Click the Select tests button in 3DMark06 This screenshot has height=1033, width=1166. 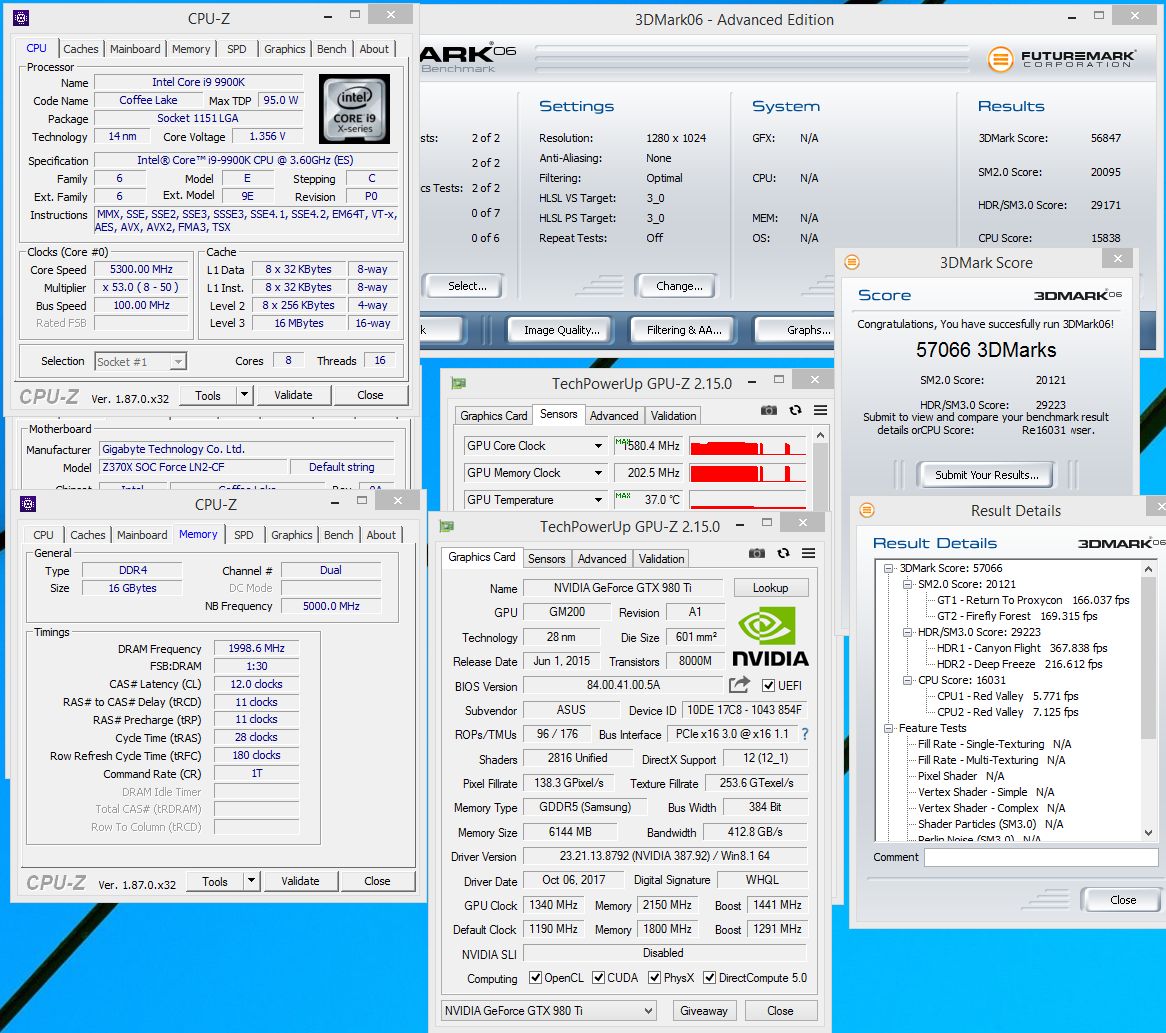point(466,286)
